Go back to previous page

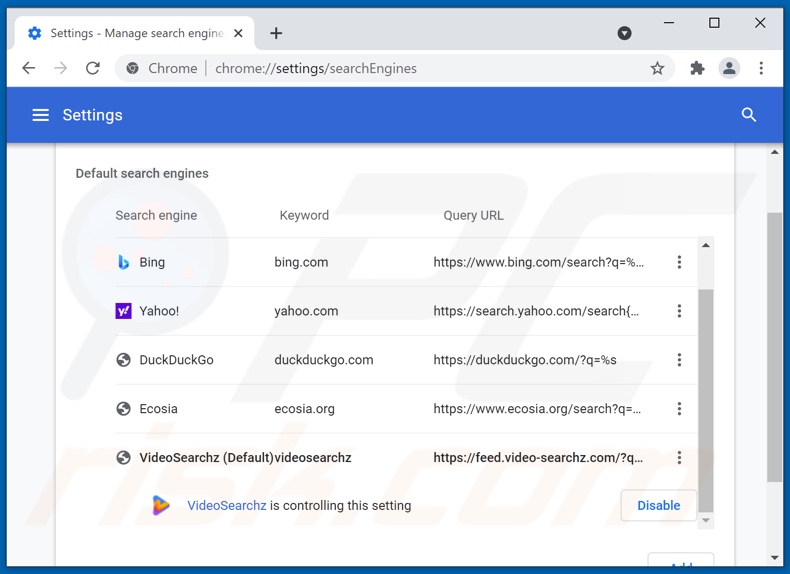tap(29, 68)
